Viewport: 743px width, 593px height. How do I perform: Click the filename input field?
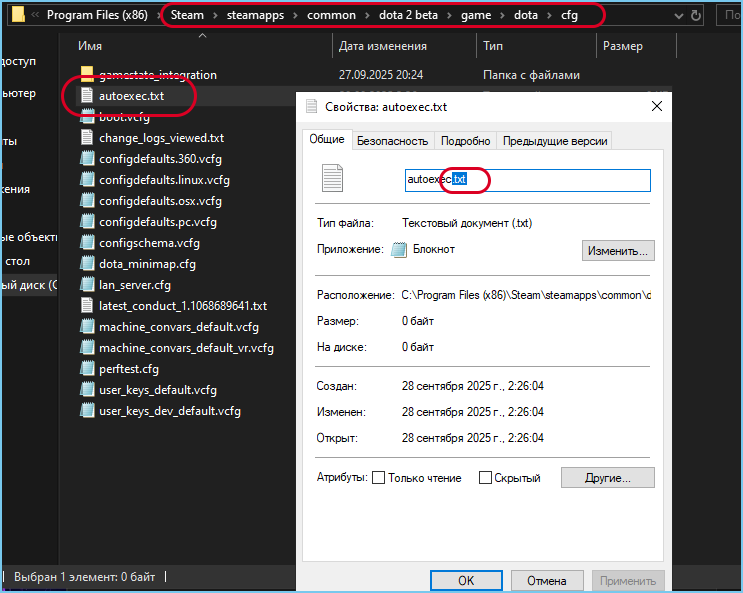[527, 180]
